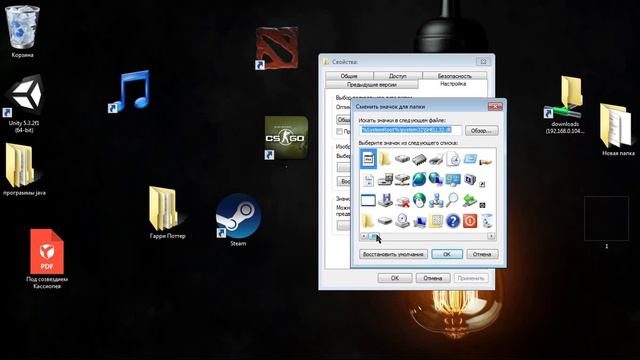Viewport: 640px width, 360px height.
Task: Click the icon file path input field
Action: (410, 130)
